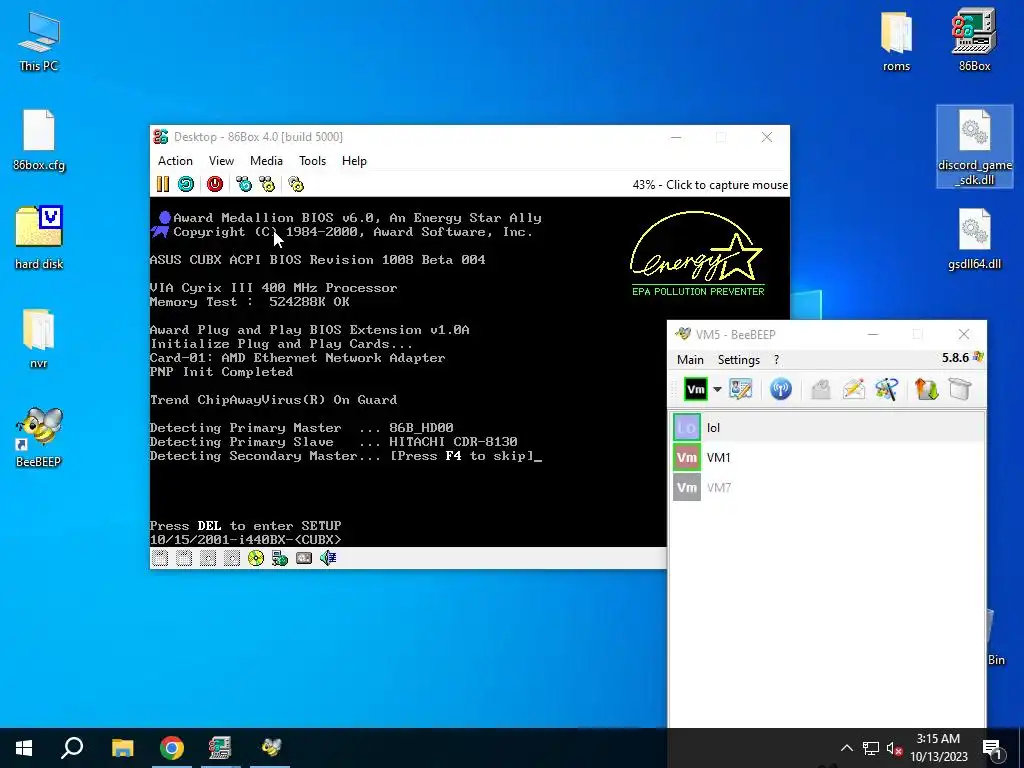Select user VM1 in BeeBEEP list
This screenshot has width=1024, height=768.
pos(827,458)
